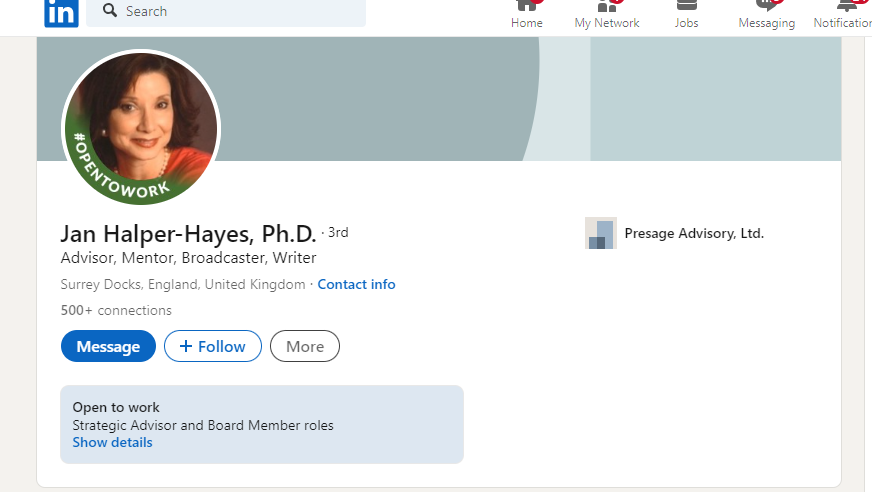Open My Network in the nav bar
Image resolution: width=872 pixels, height=492 pixels.
point(607,15)
